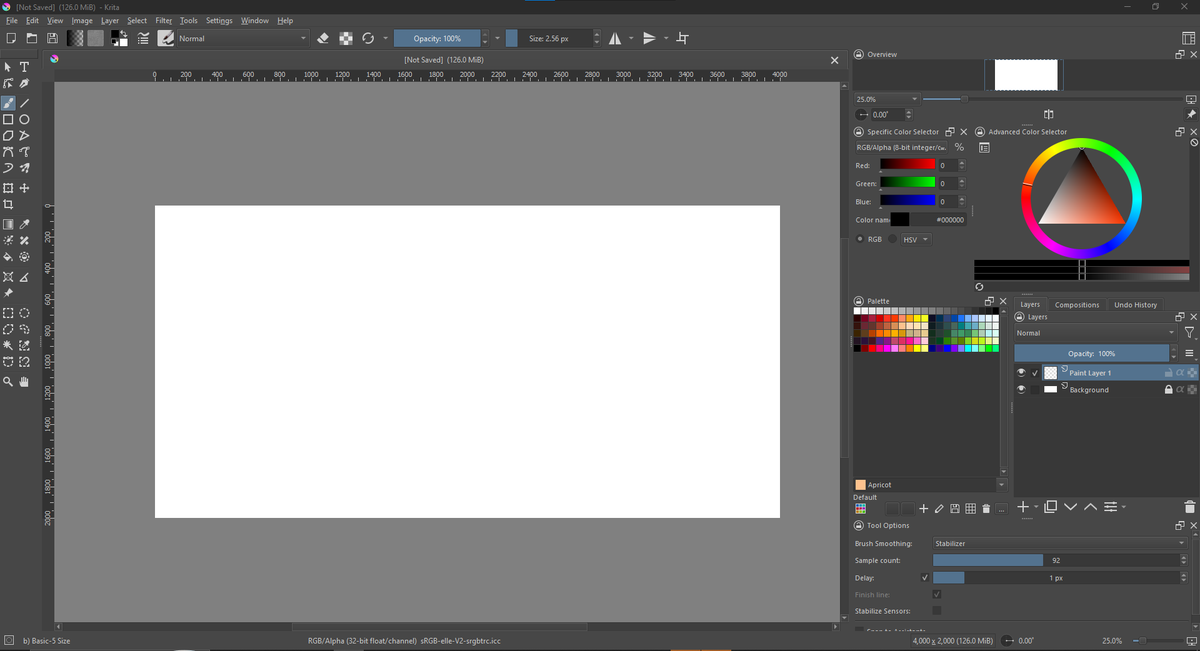This screenshot has height=651, width=1200.
Task: Click the Red channel slider
Action: coord(908,165)
